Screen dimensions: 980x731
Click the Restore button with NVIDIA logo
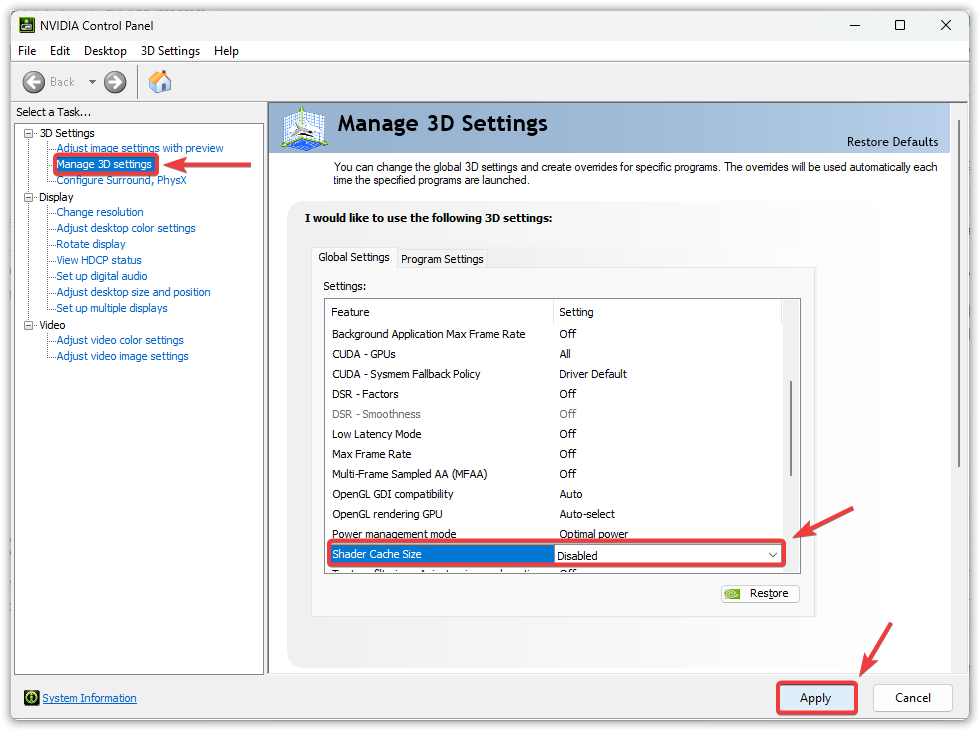point(760,593)
